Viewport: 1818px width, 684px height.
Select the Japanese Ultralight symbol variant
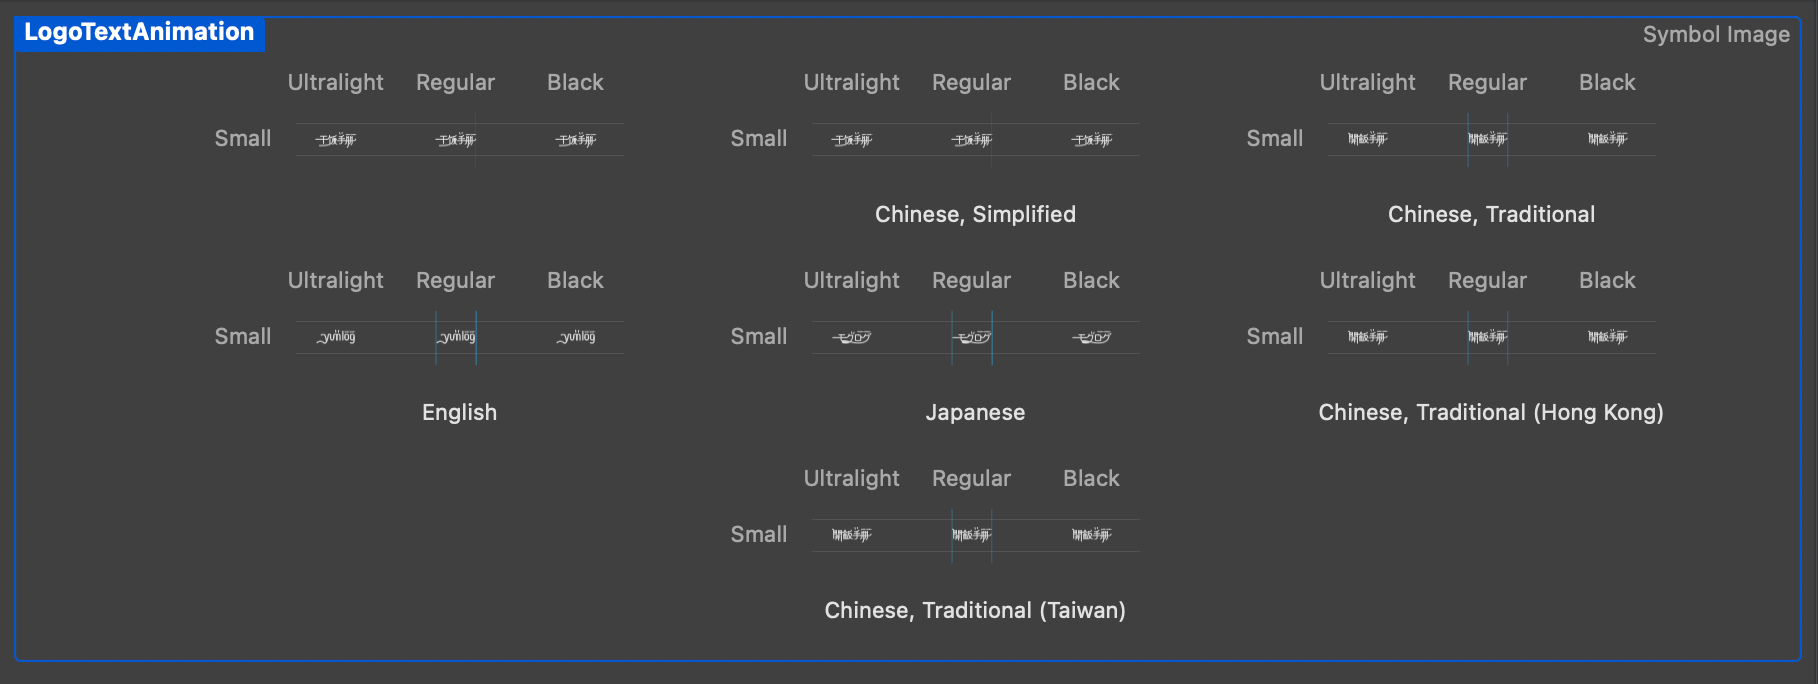(x=852, y=337)
